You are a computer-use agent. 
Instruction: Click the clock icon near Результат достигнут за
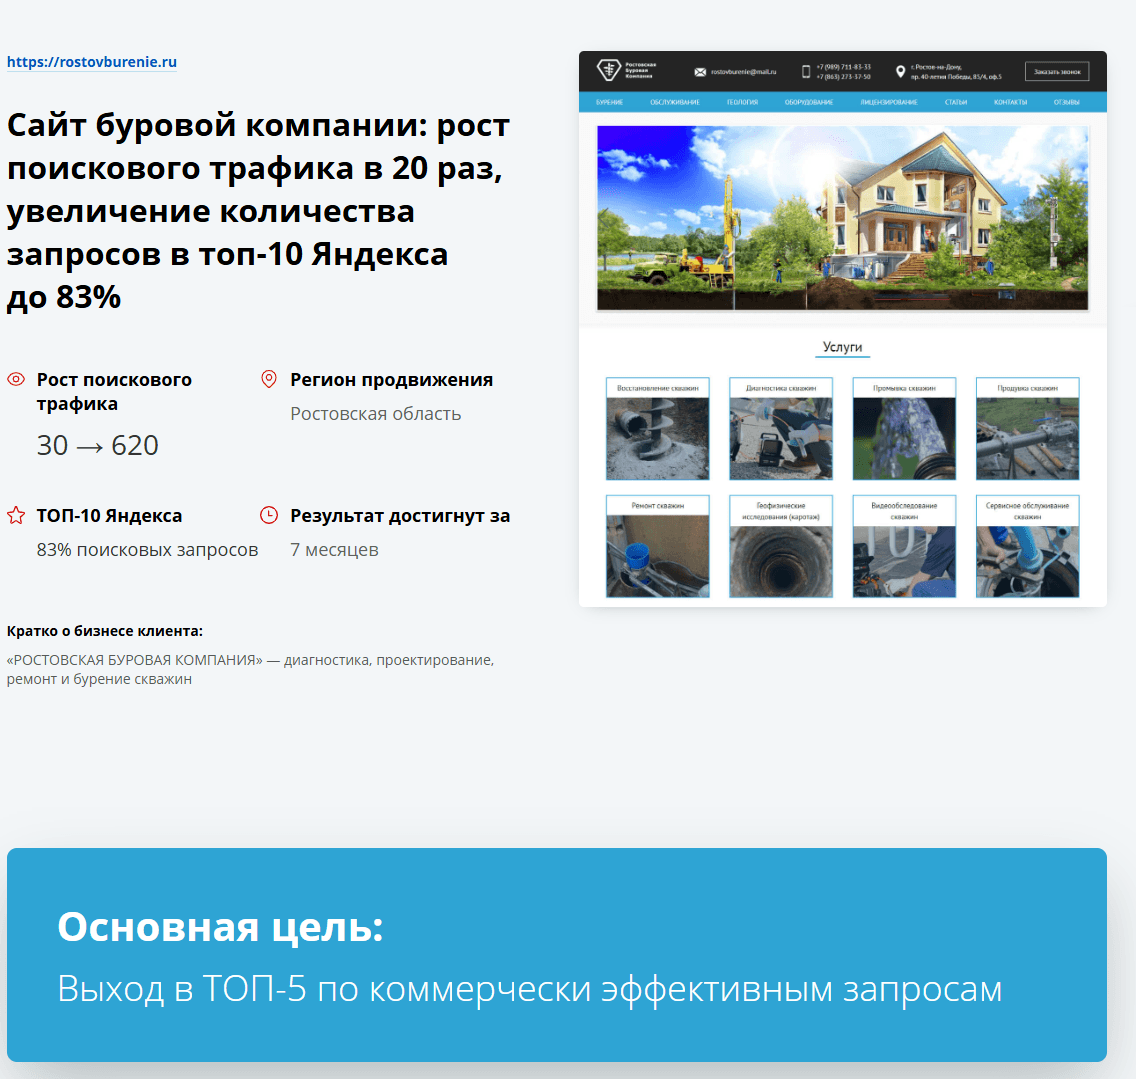[268, 515]
